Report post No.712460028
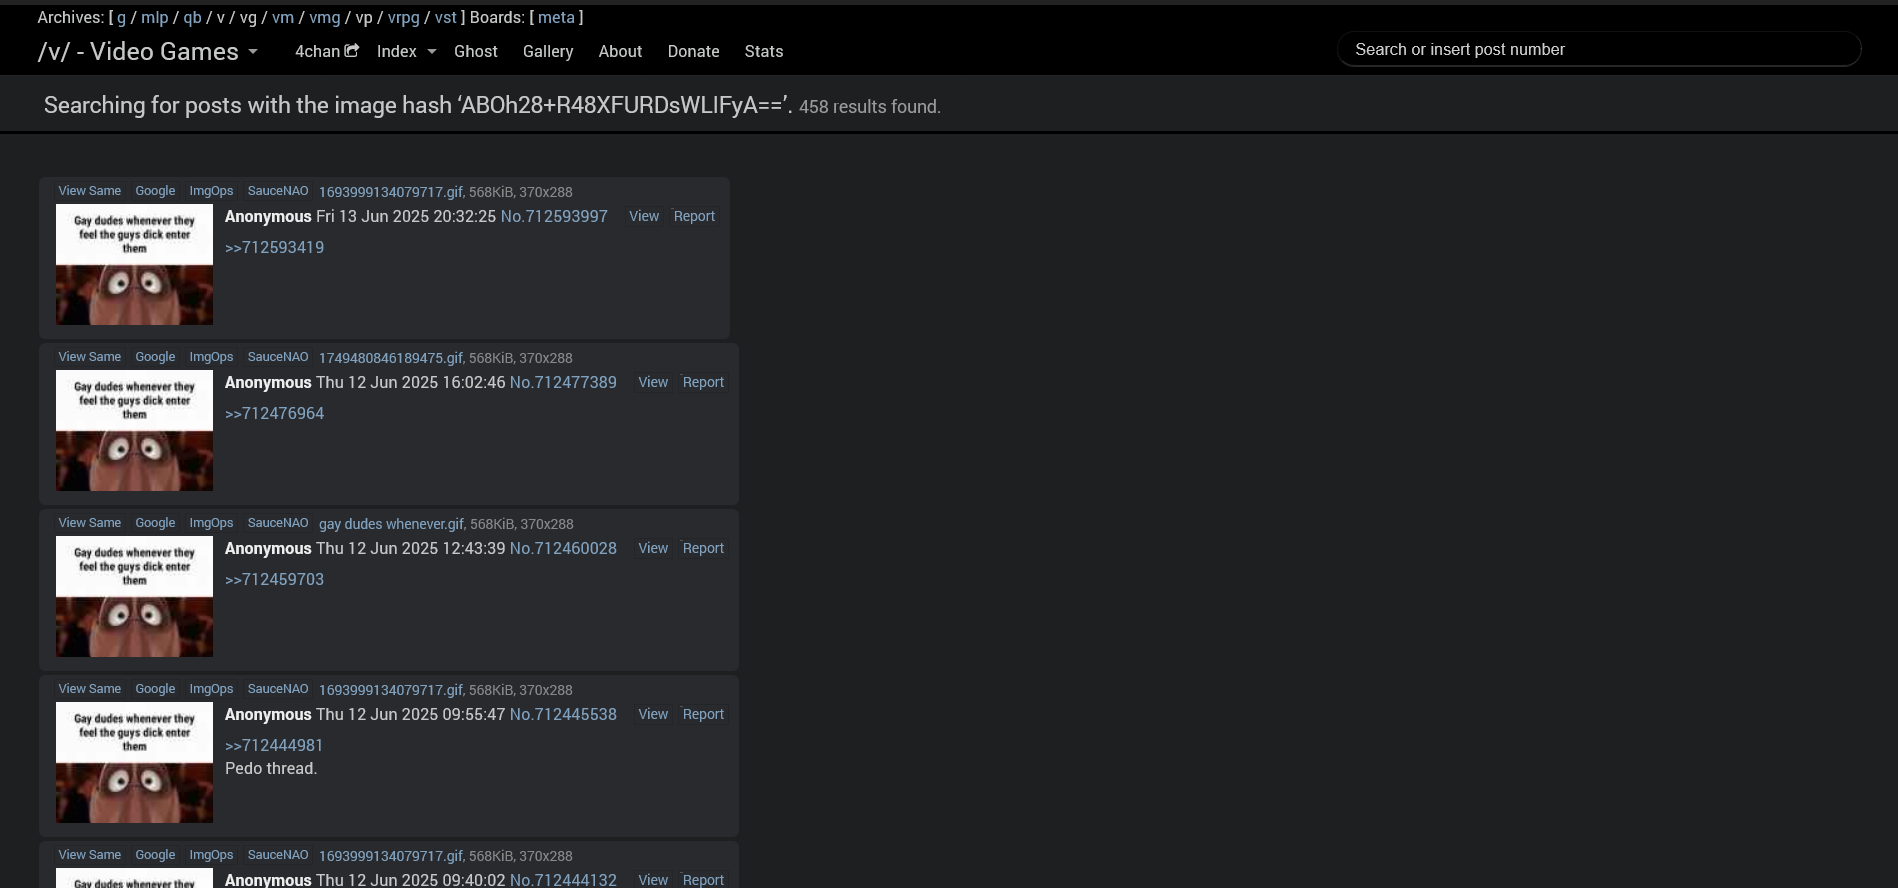The width and height of the screenshot is (1898, 888). point(703,548)
